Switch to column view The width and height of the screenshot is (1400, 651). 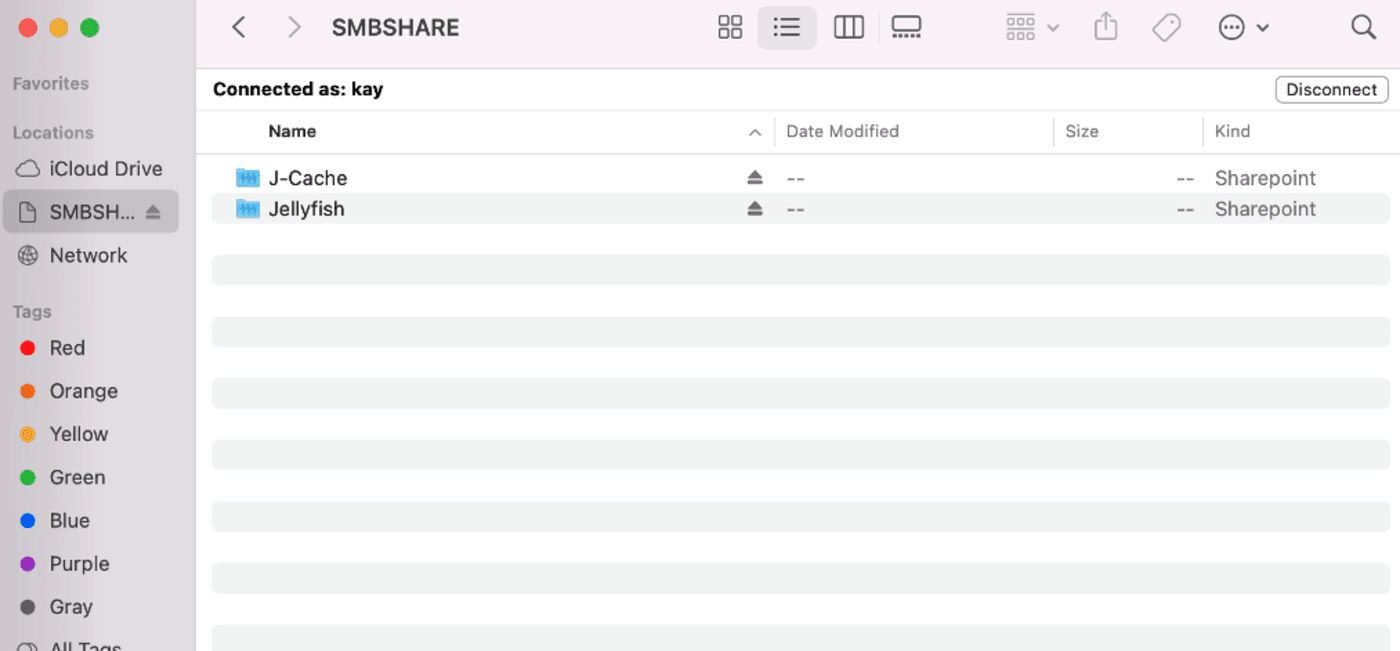tap(848, 28)
